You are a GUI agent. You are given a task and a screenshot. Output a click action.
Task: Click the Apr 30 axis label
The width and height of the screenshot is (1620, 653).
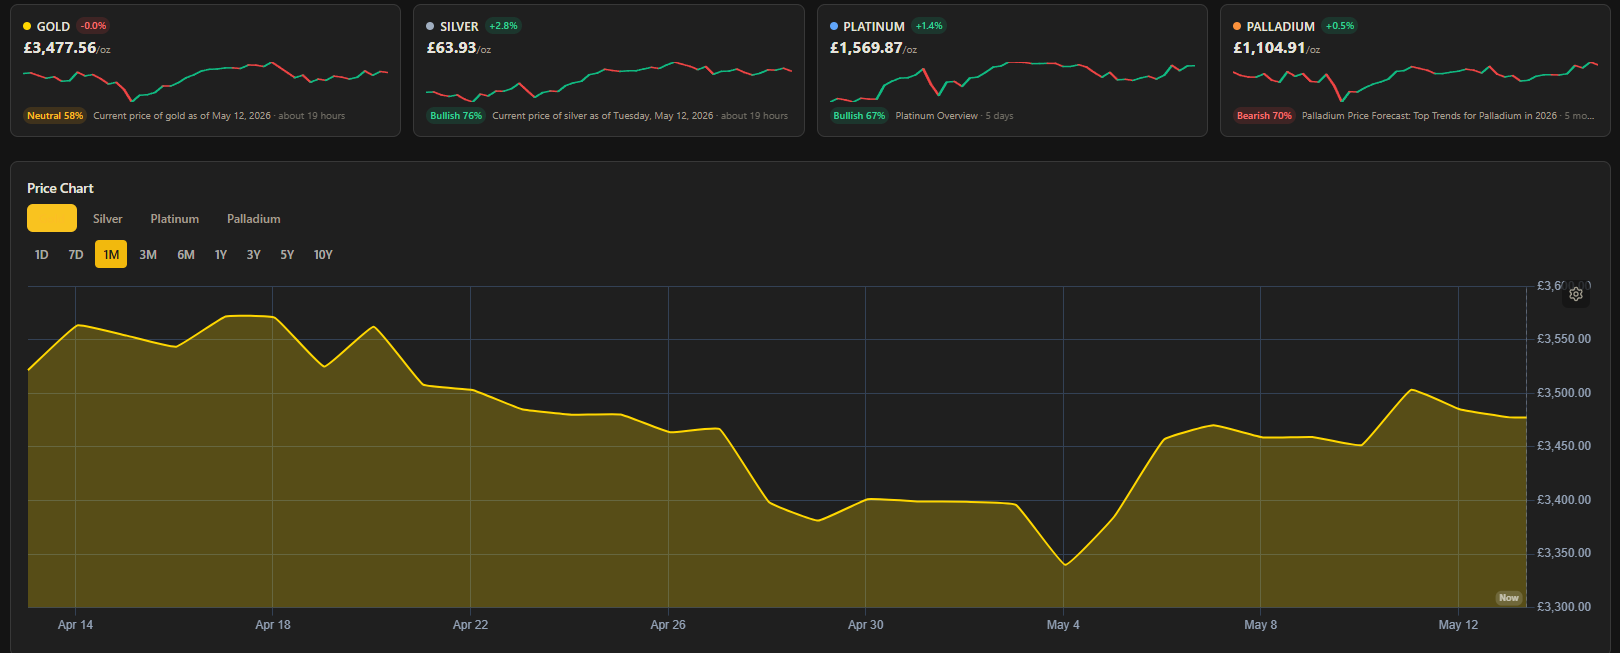point(866,625)
